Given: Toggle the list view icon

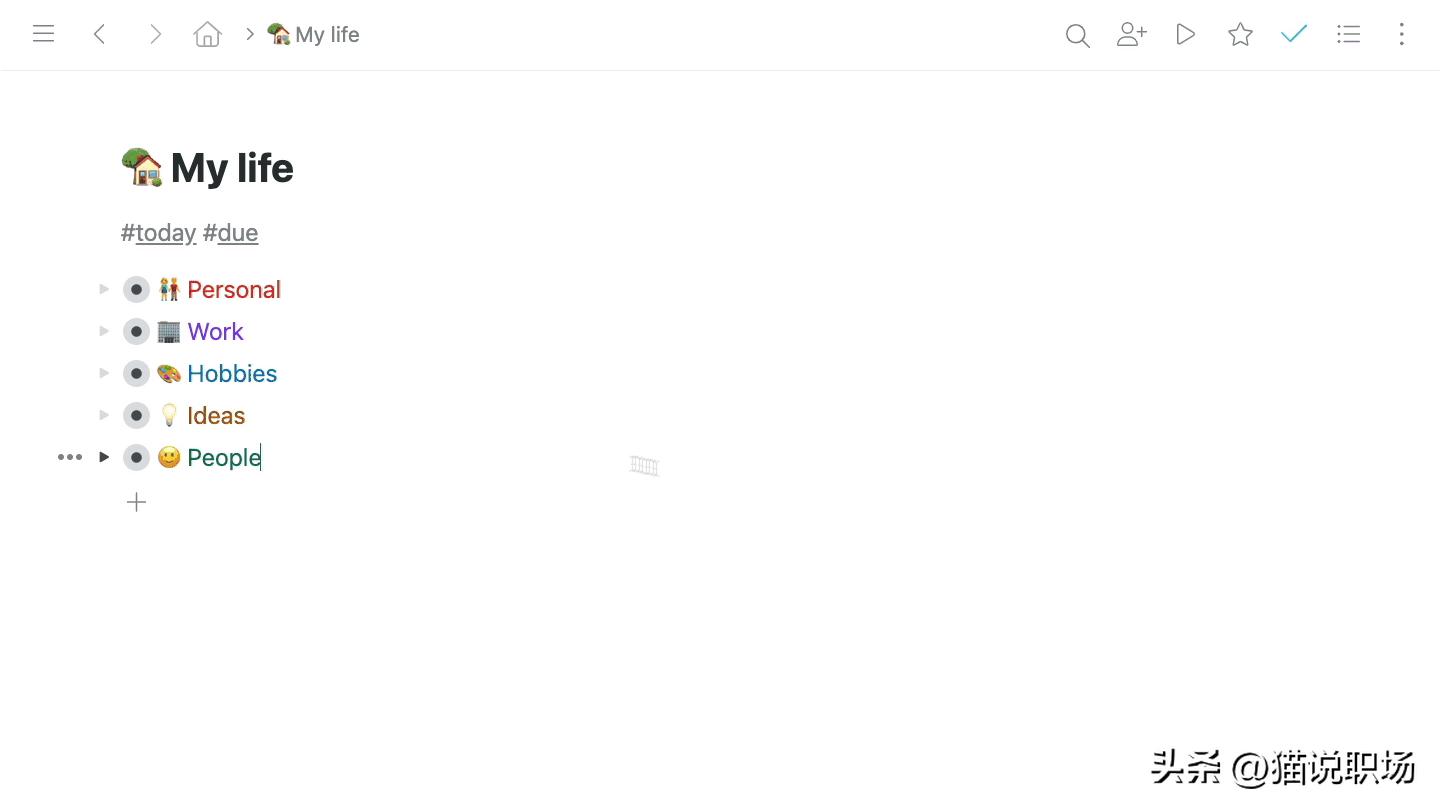Looking at the screenshot, I should pyautogui.click(x=1348, y=34).
